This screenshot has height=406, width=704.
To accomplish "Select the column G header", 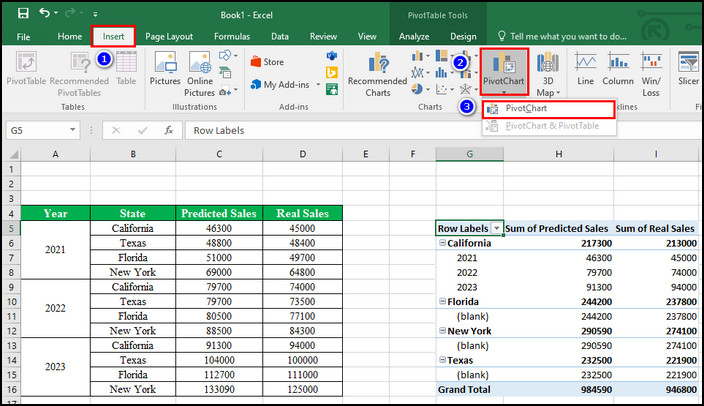I will (x=469, y=154).
